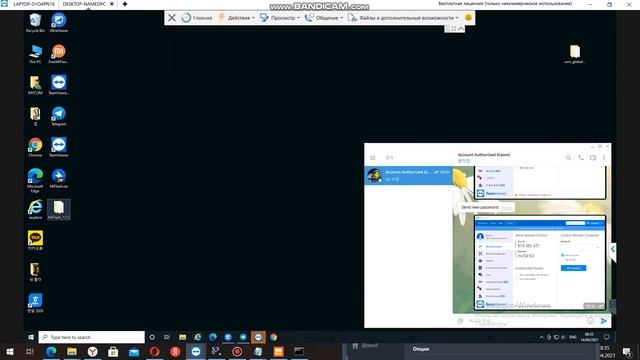Click the smiley feedback icon in TeamViewer toolbar
Image resolution: width=640 pixels, height=360 pixels.
pyautogui.click(x=468, y=18)
